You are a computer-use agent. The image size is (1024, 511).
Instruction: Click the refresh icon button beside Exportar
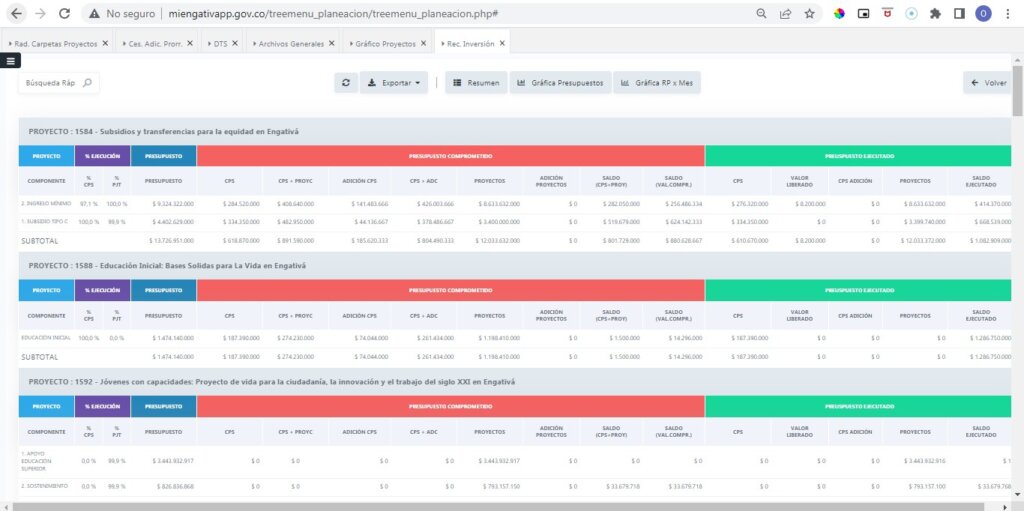pyautogui.click(x=346, y=83)
